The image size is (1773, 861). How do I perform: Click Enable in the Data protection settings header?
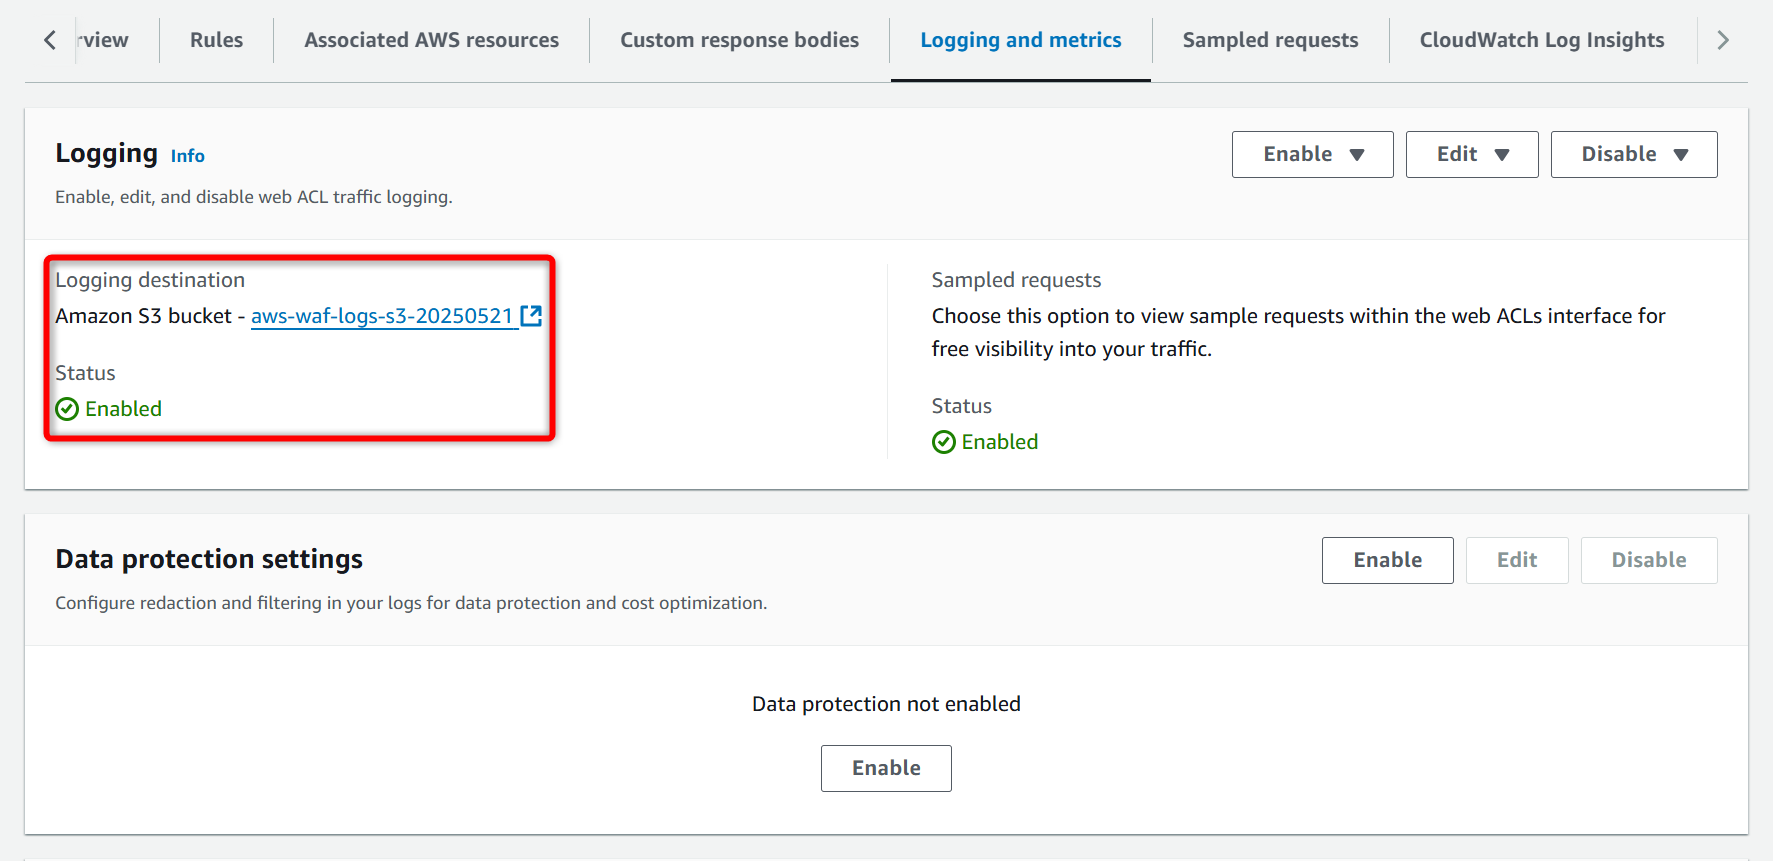click(x=1387, y=560)
